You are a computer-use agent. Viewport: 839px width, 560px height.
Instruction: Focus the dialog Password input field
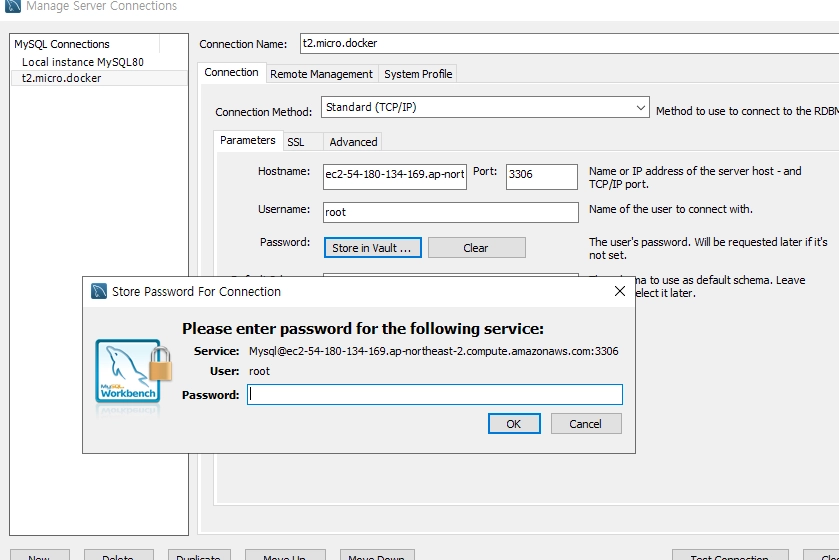click(434, 395)
